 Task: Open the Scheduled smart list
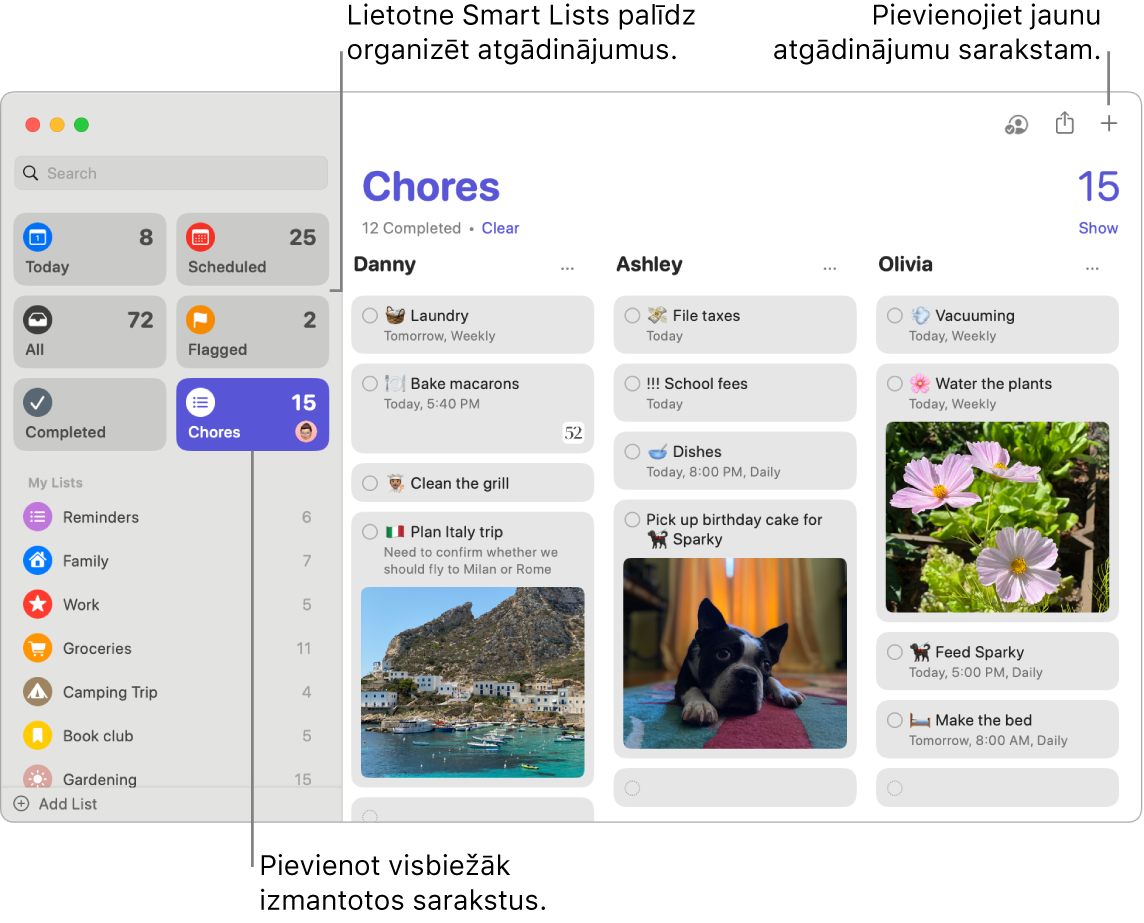coord(252,249)
